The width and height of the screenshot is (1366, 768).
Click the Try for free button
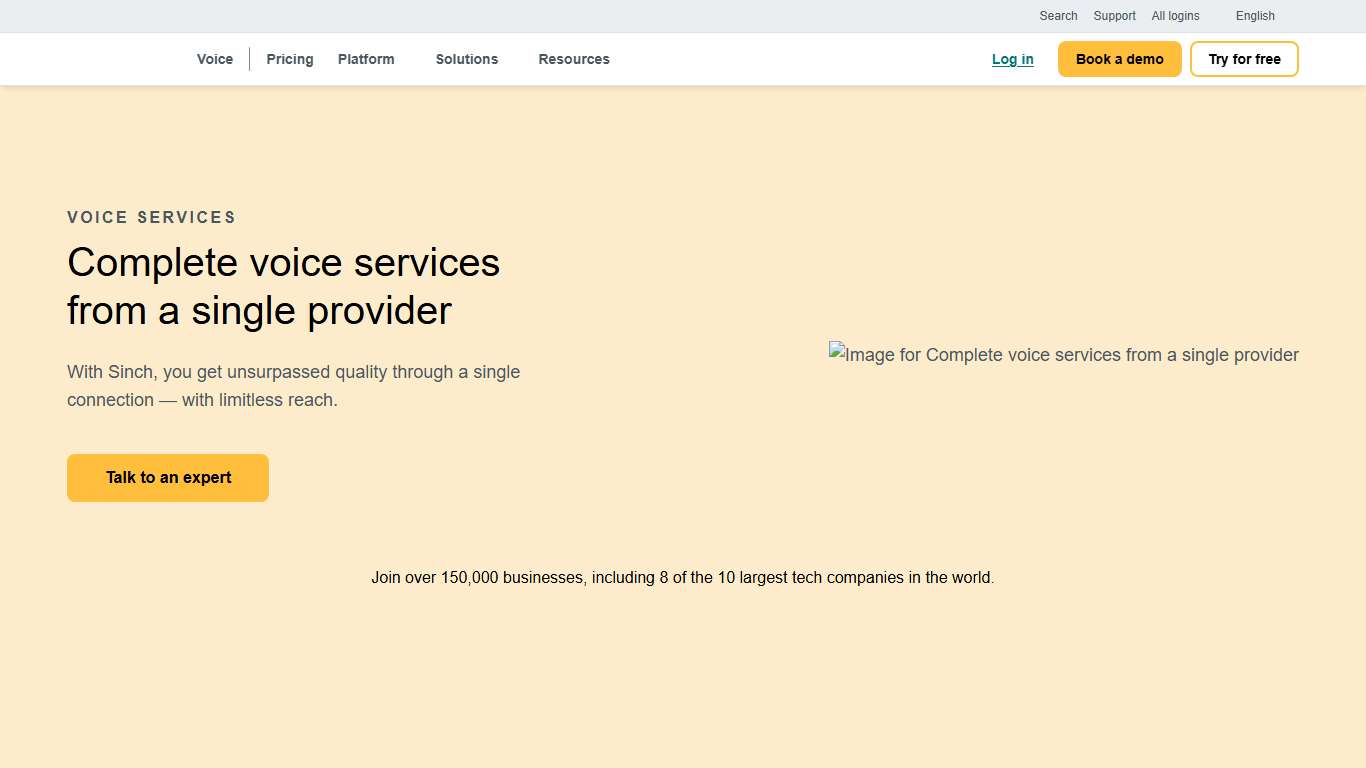[x=1244, y=59]
